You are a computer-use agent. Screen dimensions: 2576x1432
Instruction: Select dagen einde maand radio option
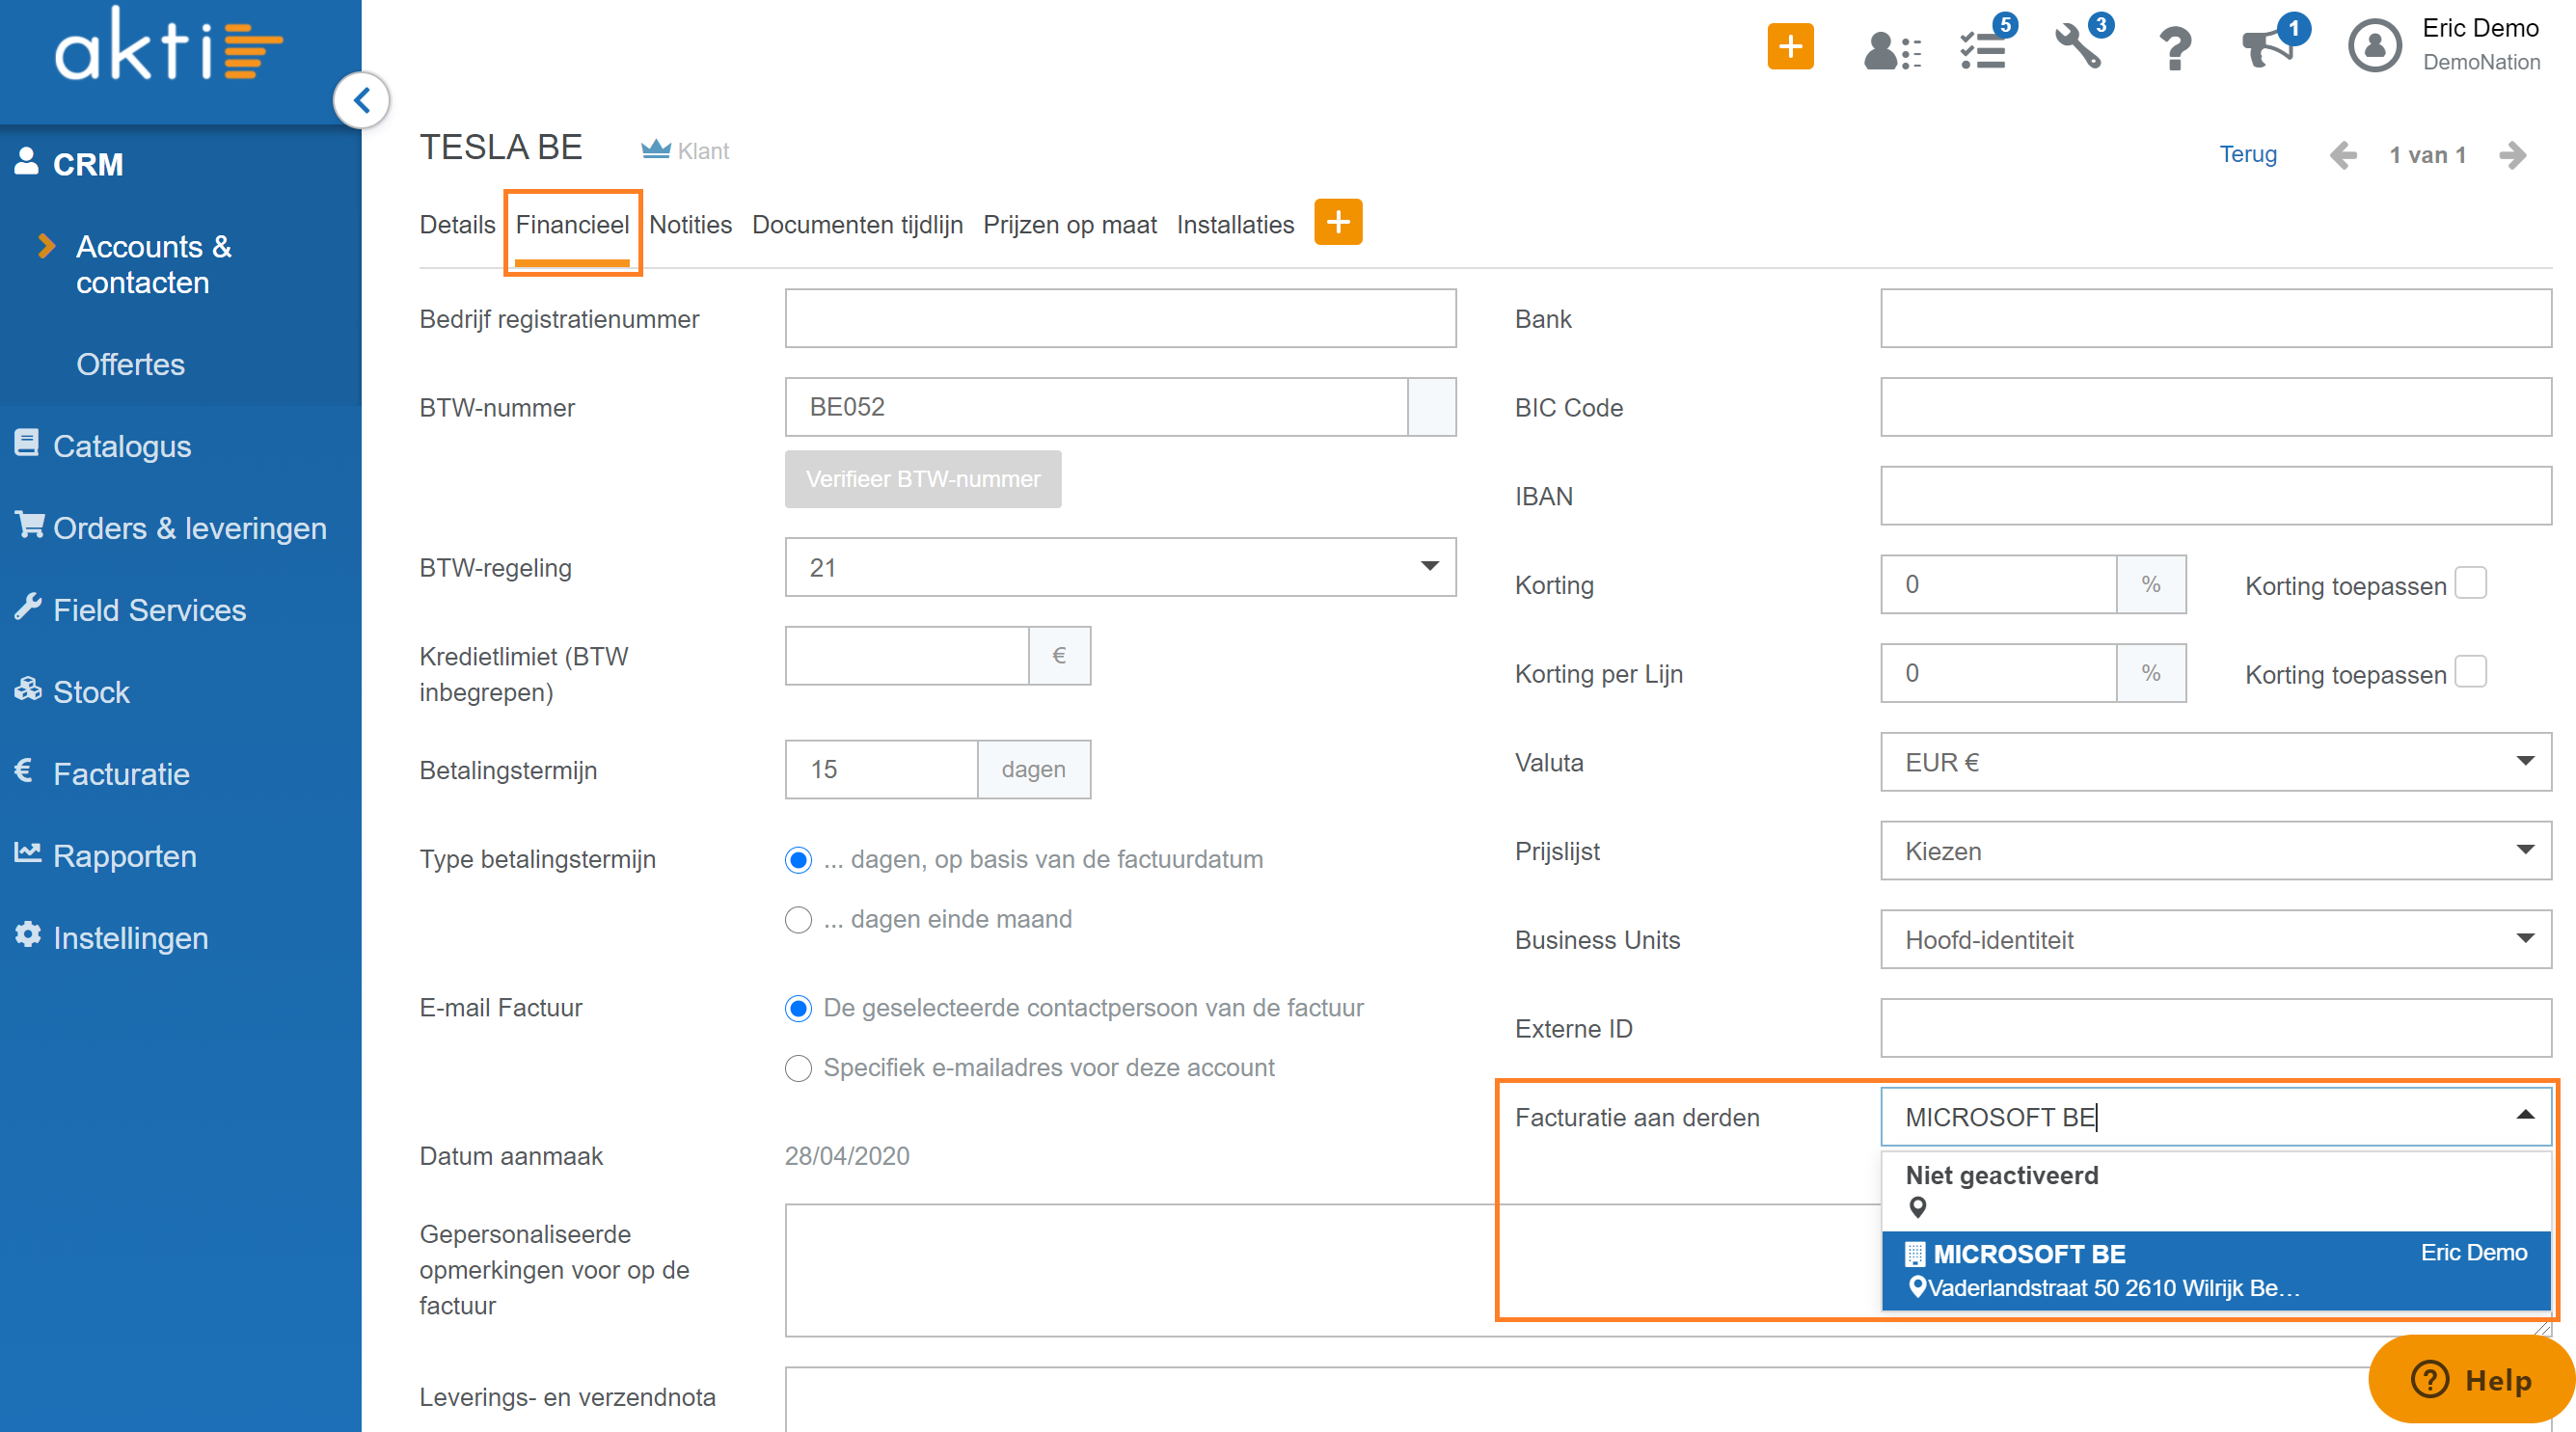pos(798,919)
